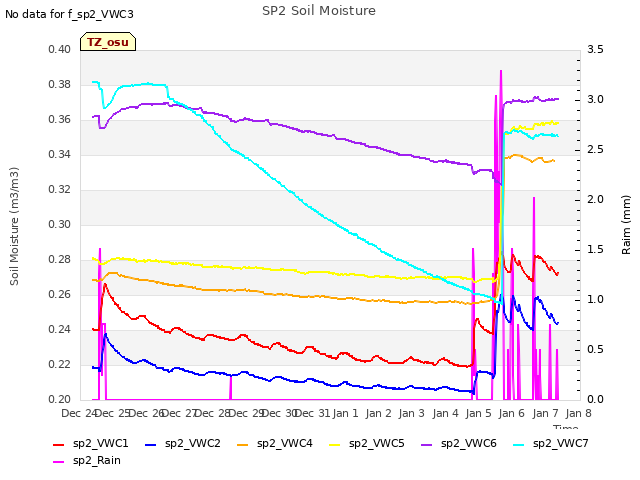Click the Jan 2 date tick label
The image size is (640, 480).
(378, 414)
